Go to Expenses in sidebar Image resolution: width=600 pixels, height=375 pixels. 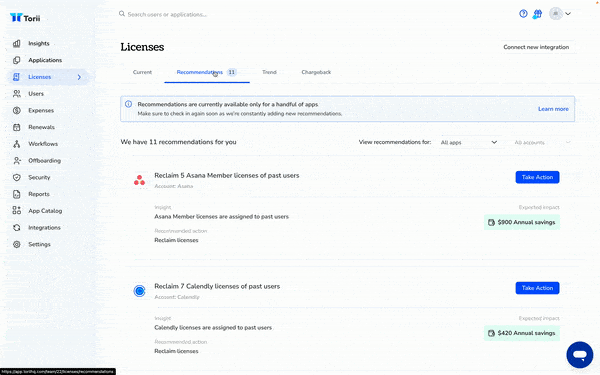[41, 110]
